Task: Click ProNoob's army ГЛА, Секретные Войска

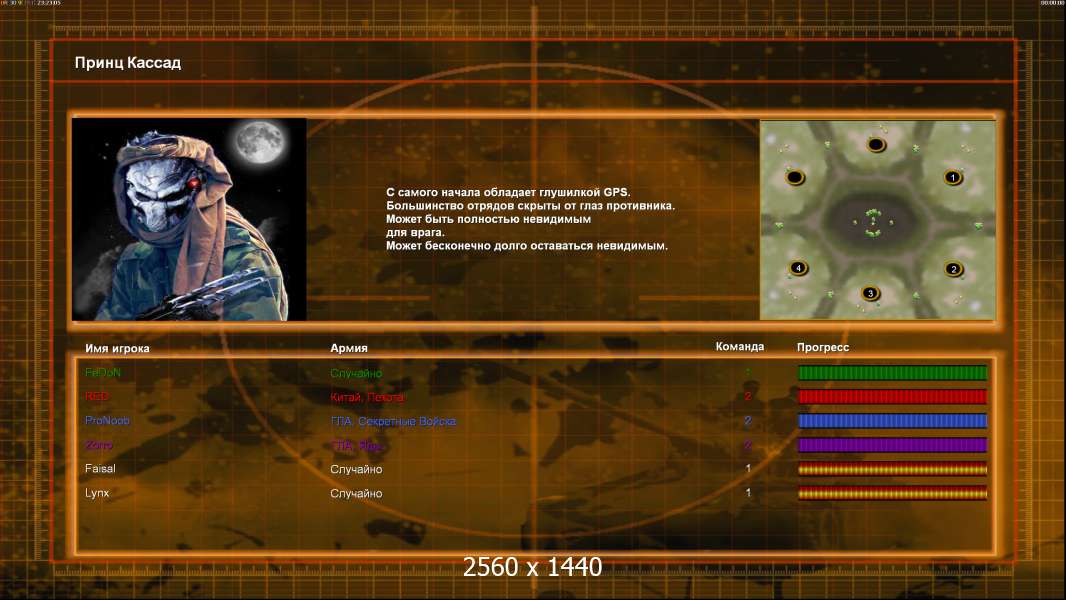Action: pyautogui.click(x=393, y=421)
